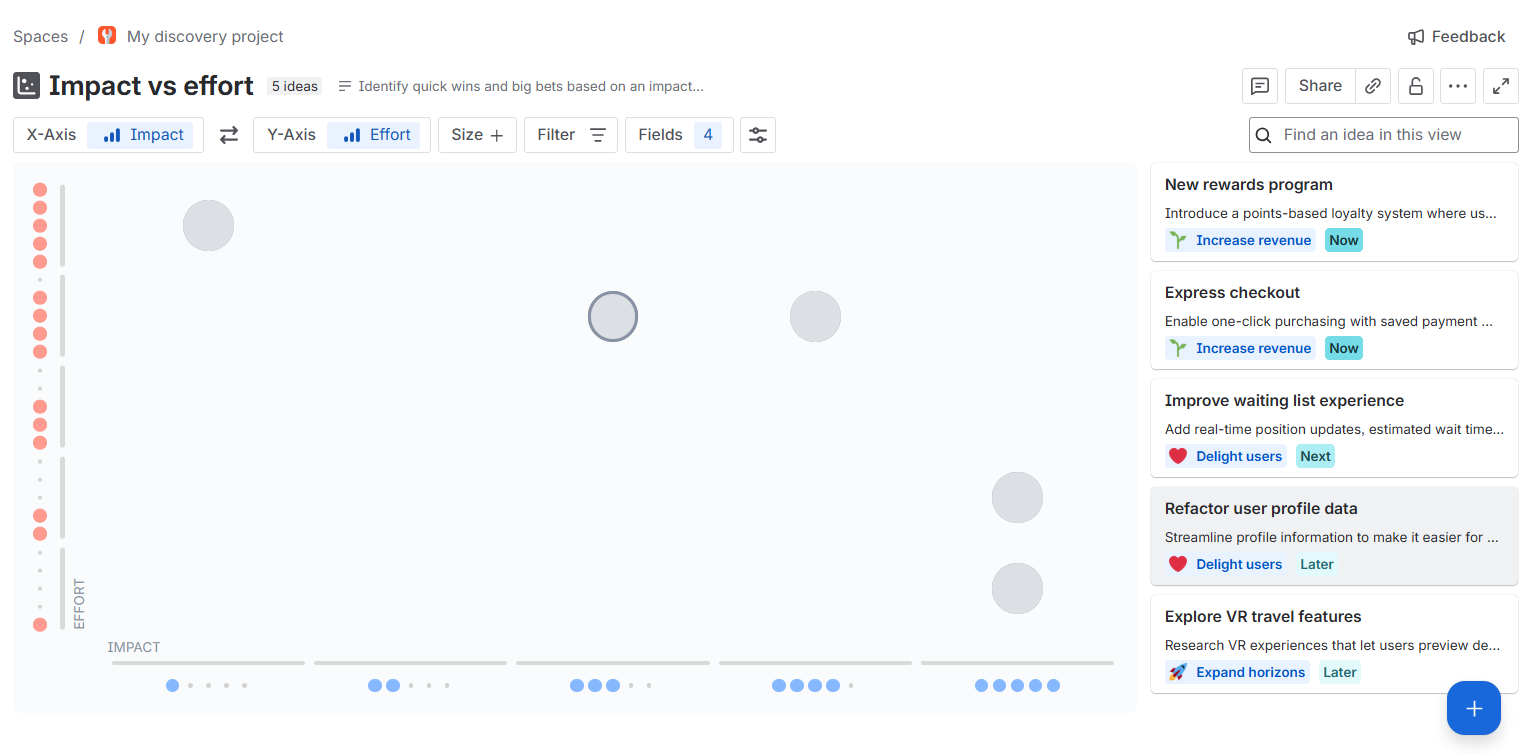Open the Fields dropdown showing 4
This screenshot has height=754, width=1523.
tap(678, 134)
